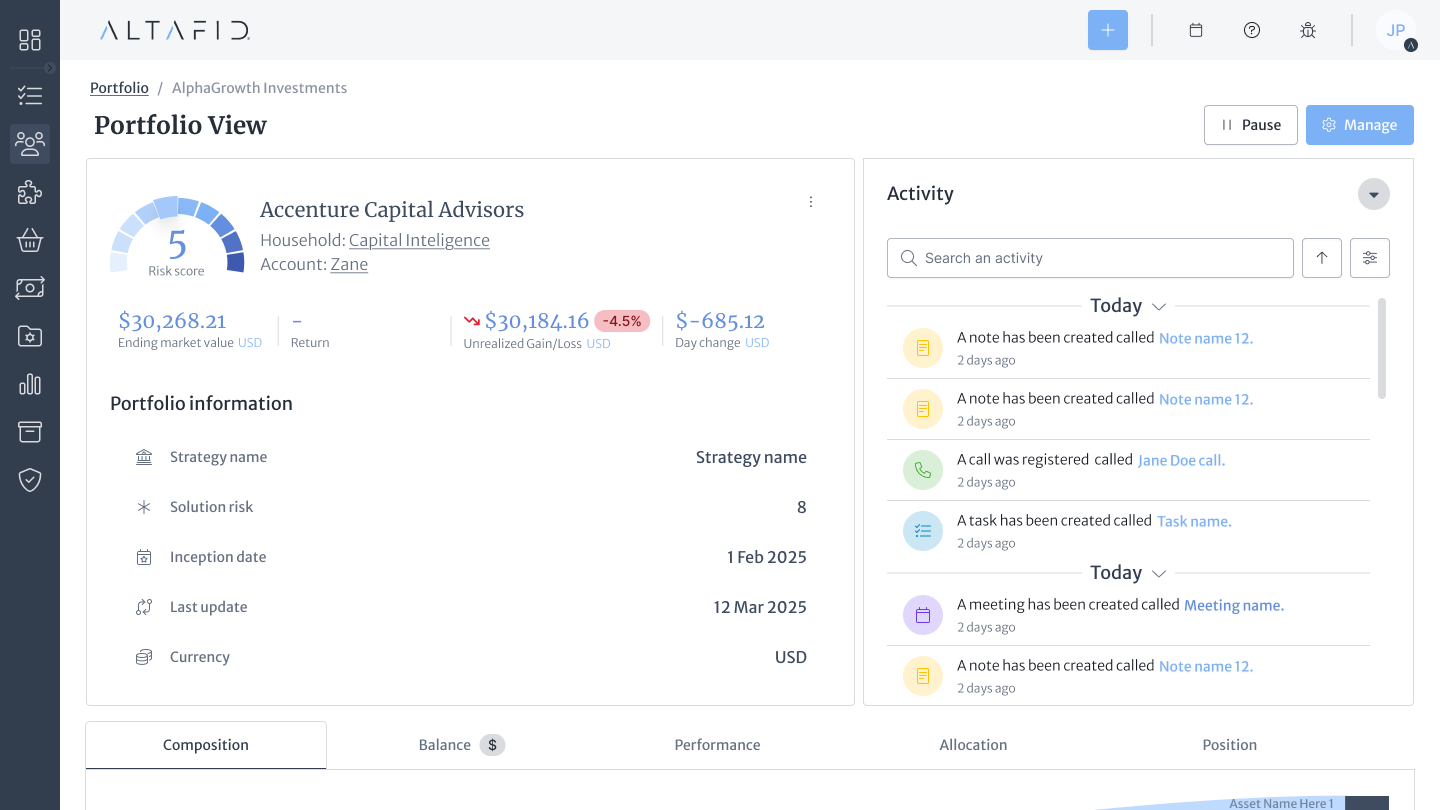Open the Zane account link
The height and width of the screenshot is (810, 1440).
[349, 264]
